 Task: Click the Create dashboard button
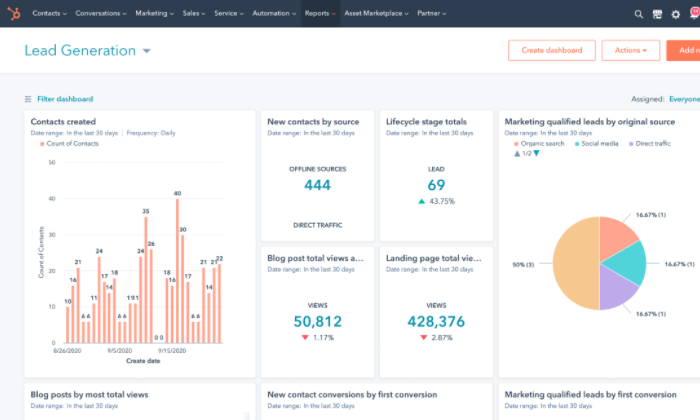click(x=551, y=50)
